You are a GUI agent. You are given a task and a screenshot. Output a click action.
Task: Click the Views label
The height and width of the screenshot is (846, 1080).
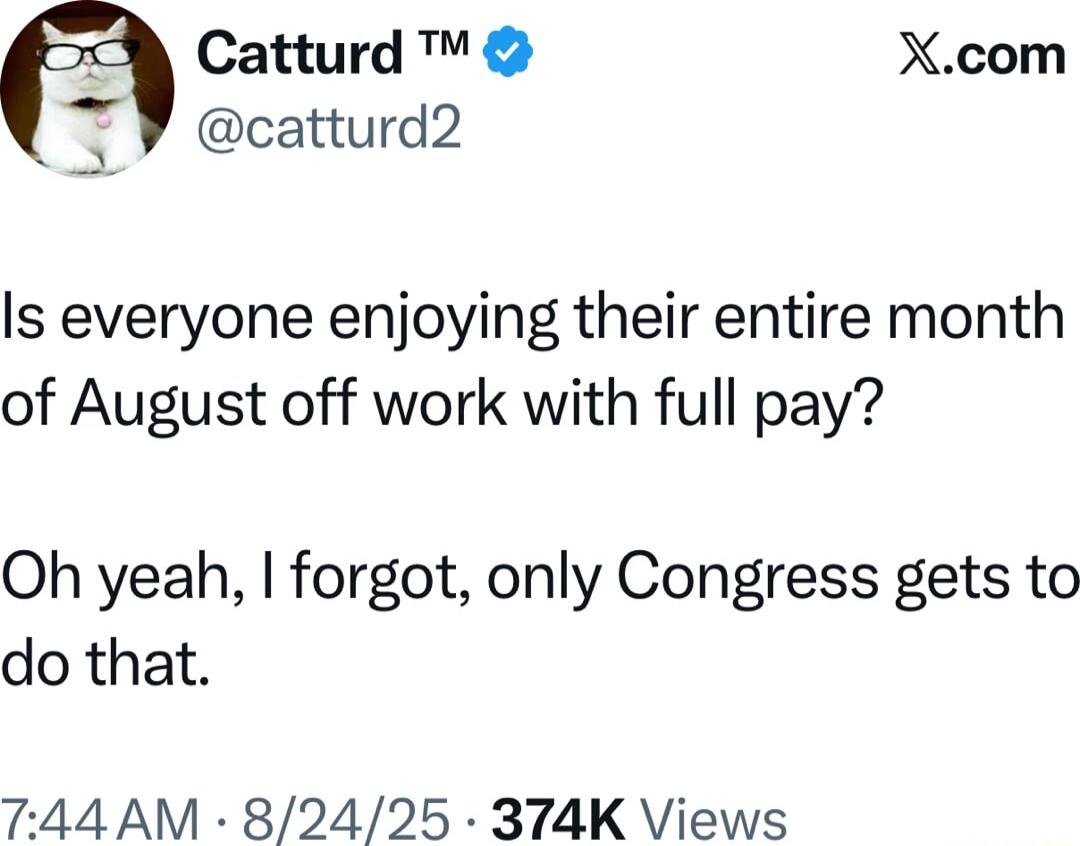point(714,820)
